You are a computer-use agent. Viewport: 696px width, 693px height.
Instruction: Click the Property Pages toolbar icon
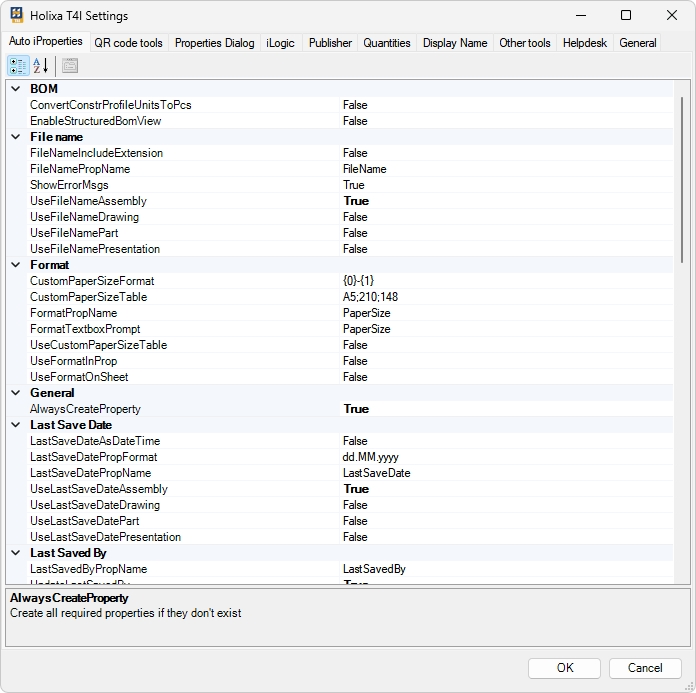(69, 66)
